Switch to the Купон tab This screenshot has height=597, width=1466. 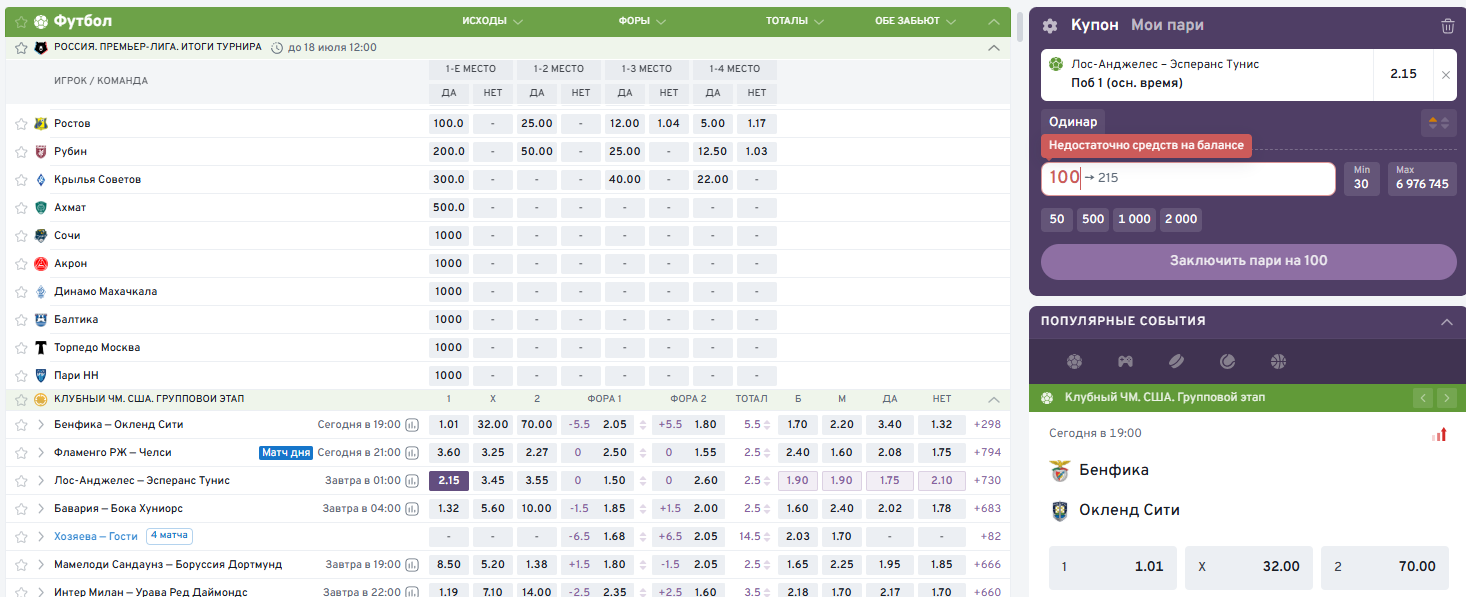point(1095,26)
